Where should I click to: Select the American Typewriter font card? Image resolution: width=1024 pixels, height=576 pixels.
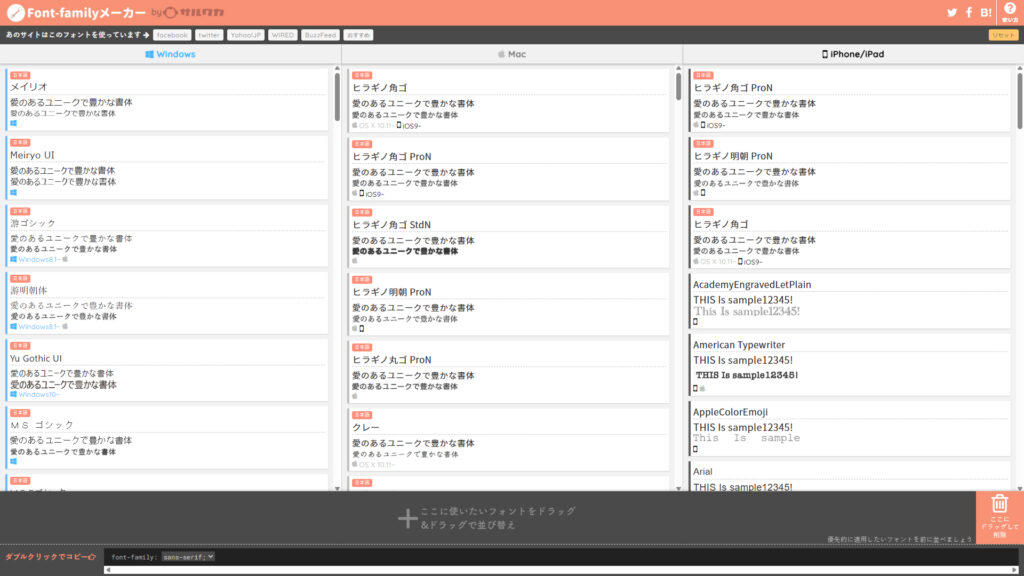pyautogui.click(x=850, y=365)
